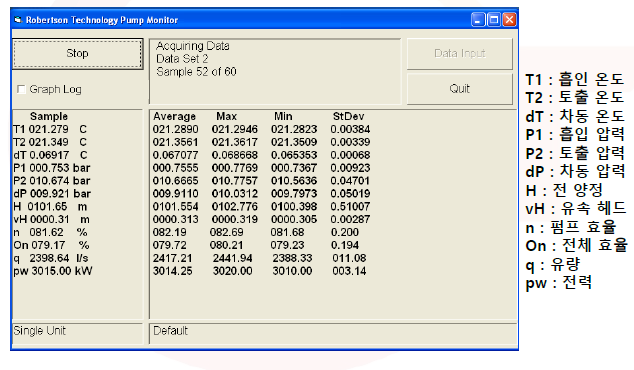
Task: Stop data acquisition with the Stop button
Action: pyautogui.click(x=78, y=54)
